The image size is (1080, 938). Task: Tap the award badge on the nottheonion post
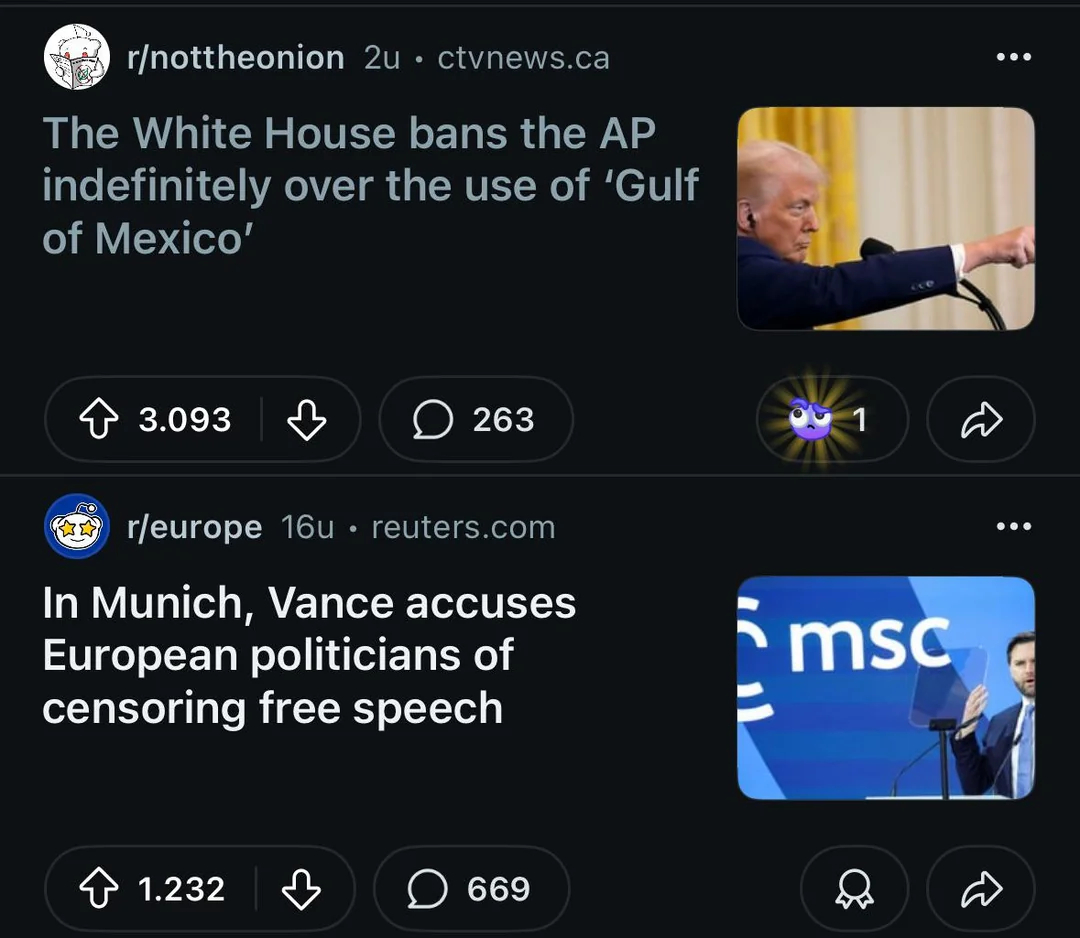[x=830, y=420]
